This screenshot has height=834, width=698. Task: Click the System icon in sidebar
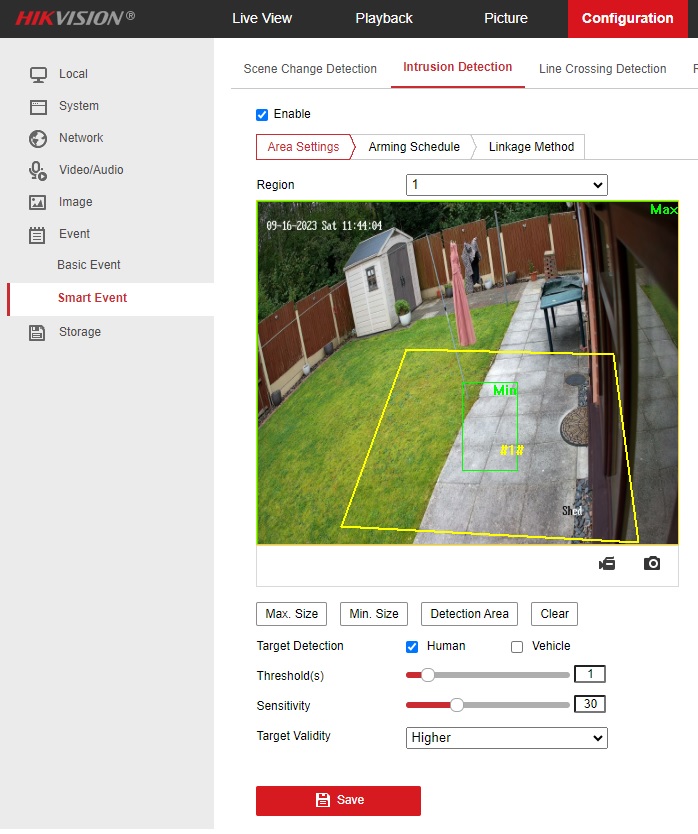tap(38, 106)
